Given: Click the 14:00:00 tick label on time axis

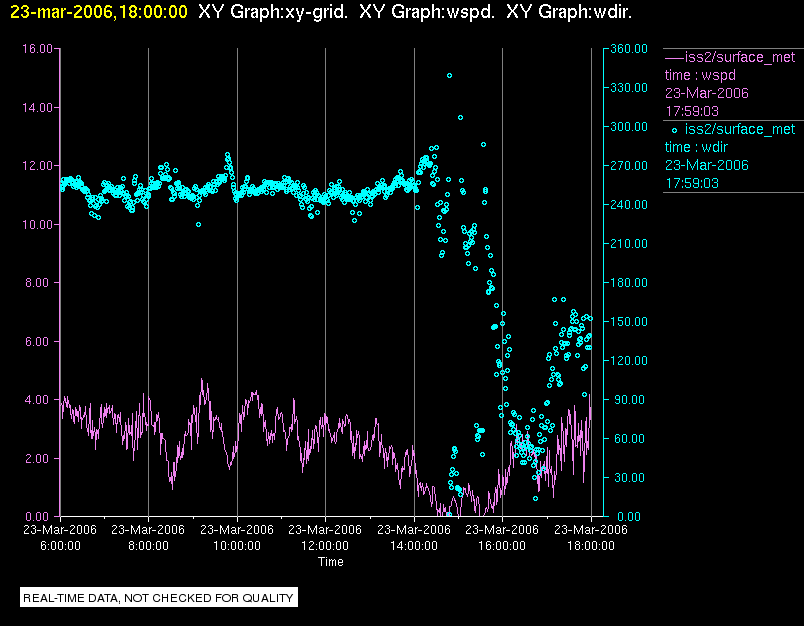Looking at the screenshot, I should 414,546.
